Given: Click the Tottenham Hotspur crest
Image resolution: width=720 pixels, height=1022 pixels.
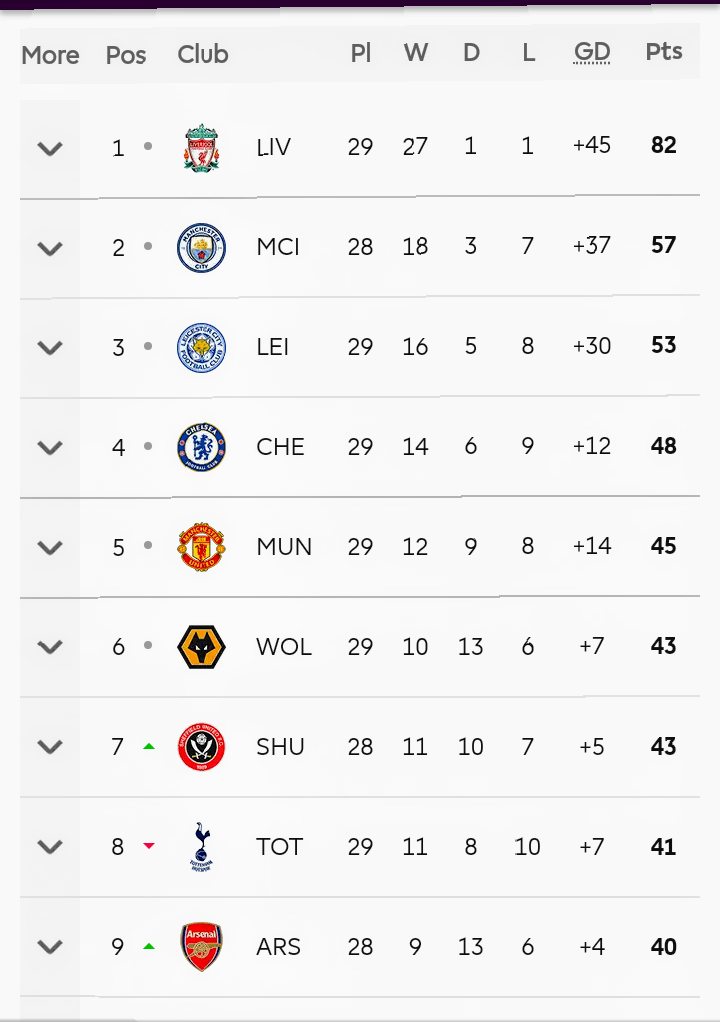Looking at the screenshot, I should [201, 847].
